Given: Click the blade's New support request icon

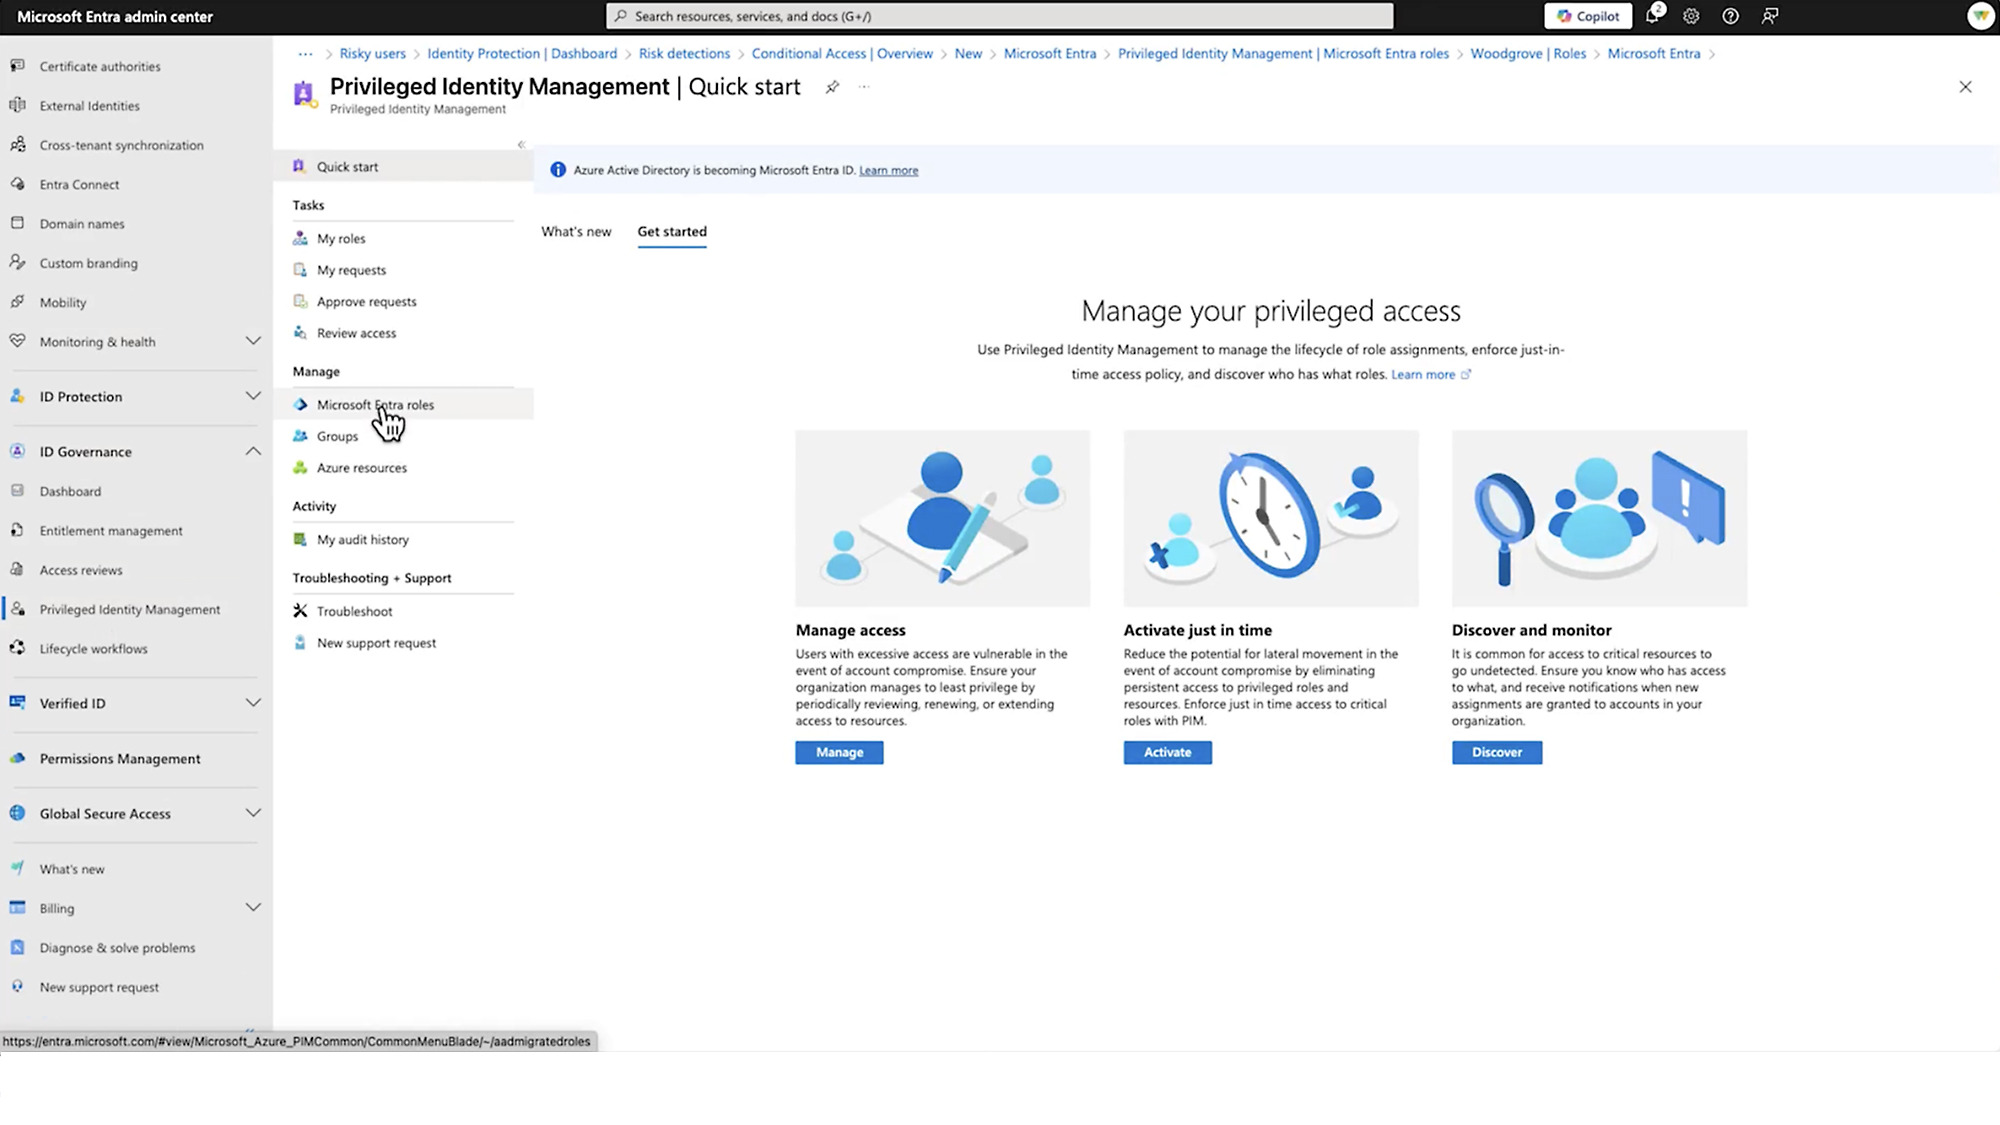Looking at the screenshot, I should [x=300, y=643].
